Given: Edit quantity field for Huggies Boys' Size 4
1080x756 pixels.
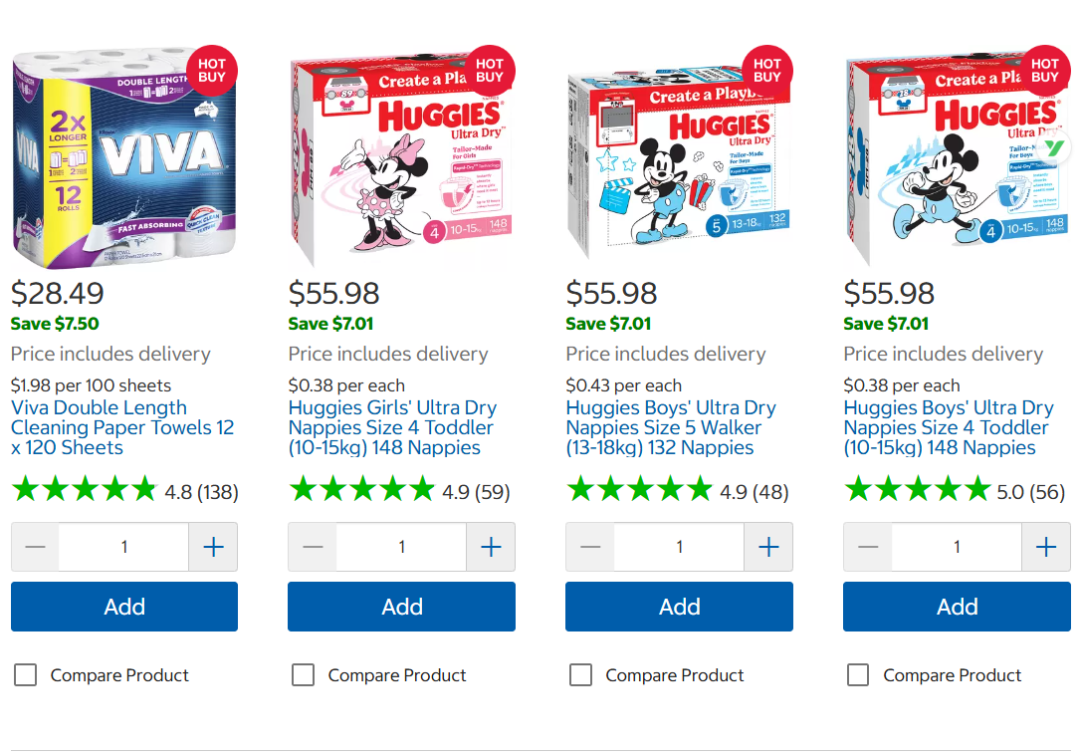Looking at the screenshot, I should point(956,547).
